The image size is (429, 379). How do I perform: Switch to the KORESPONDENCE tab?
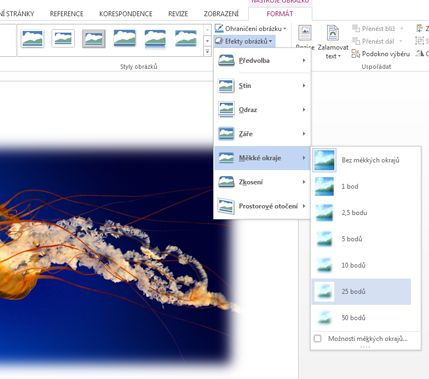[126, 14]
